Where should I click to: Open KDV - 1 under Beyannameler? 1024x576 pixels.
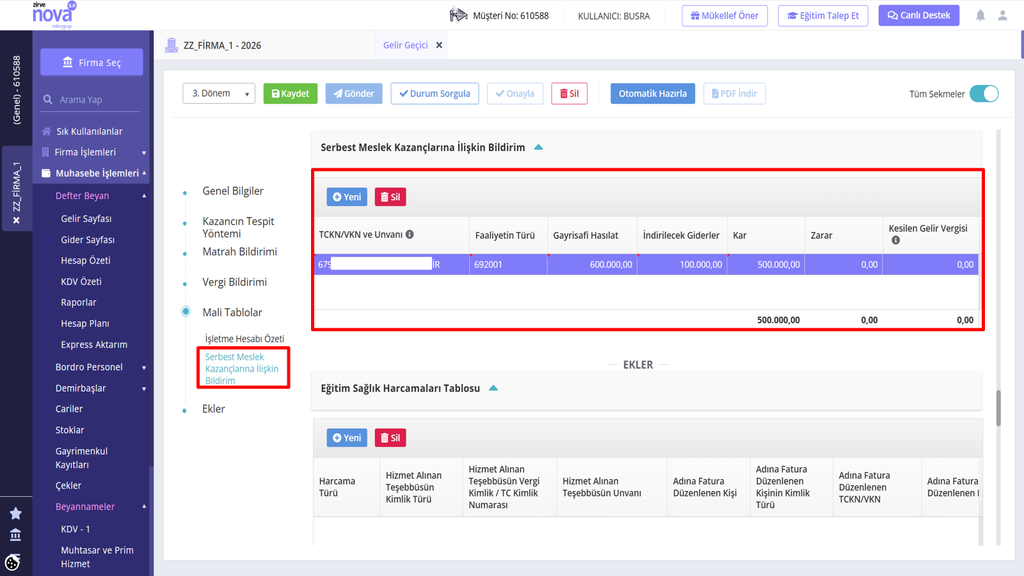click(x=75, y=529)
